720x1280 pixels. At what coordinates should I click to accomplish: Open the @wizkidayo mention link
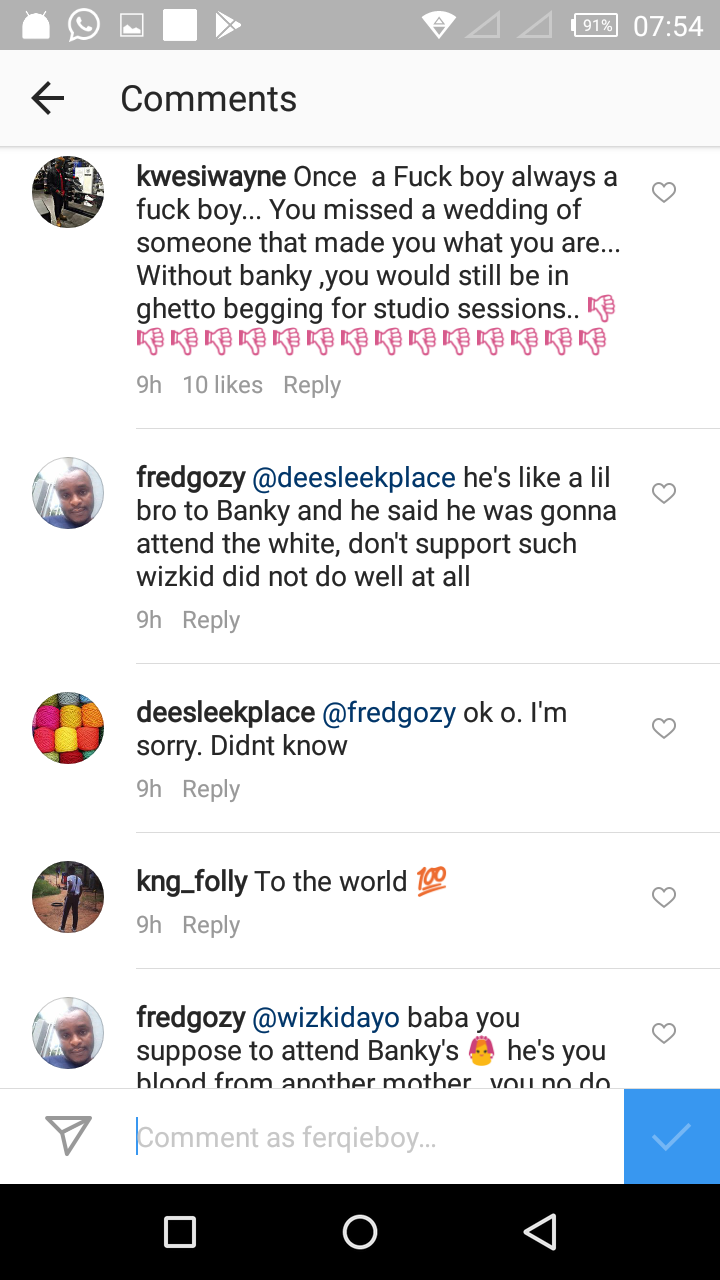pos(326,1018)
